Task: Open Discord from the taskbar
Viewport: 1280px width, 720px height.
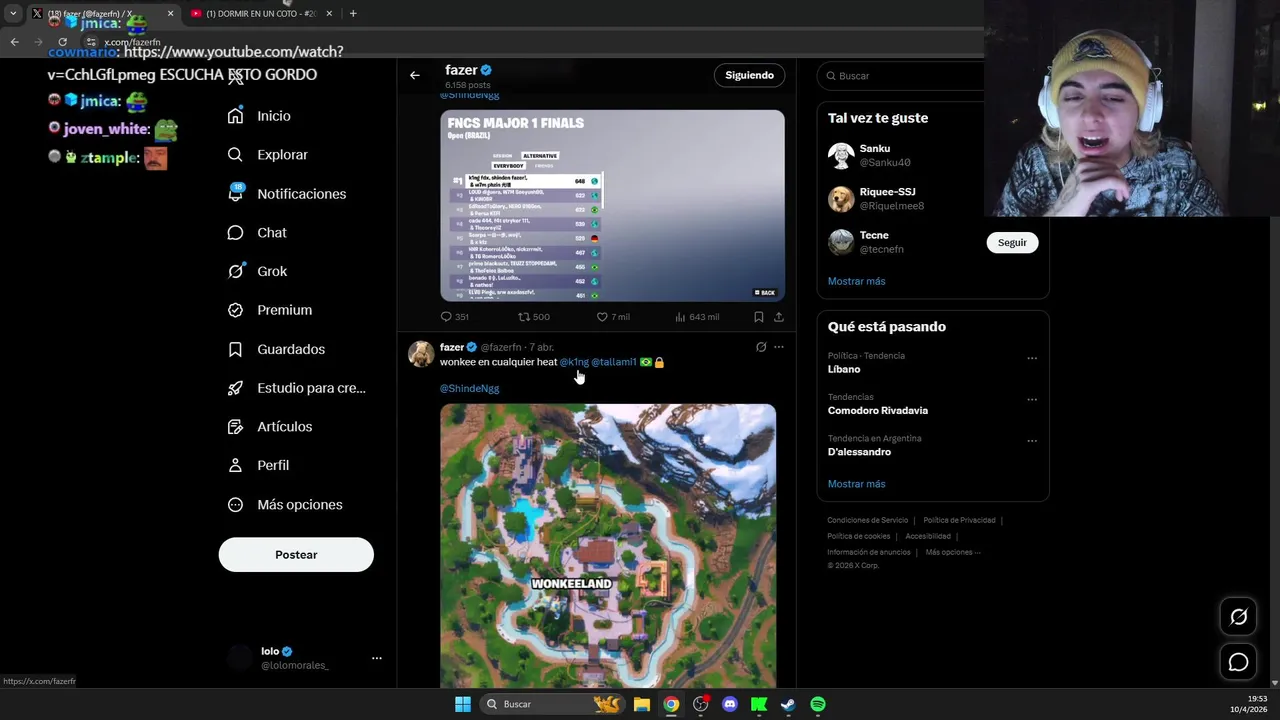Action: click(x=730, y=704)
